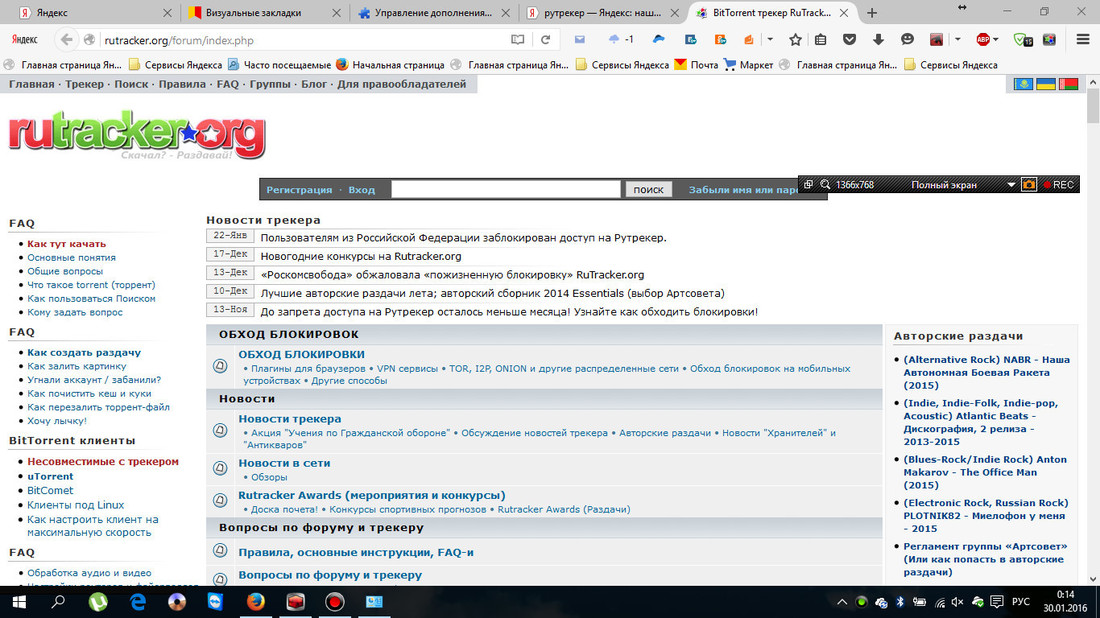This screenshot has width=1100, height=618.
Task: Click the red record app taskbar icon
Action: pyautogui.click(x=335, y=602)
